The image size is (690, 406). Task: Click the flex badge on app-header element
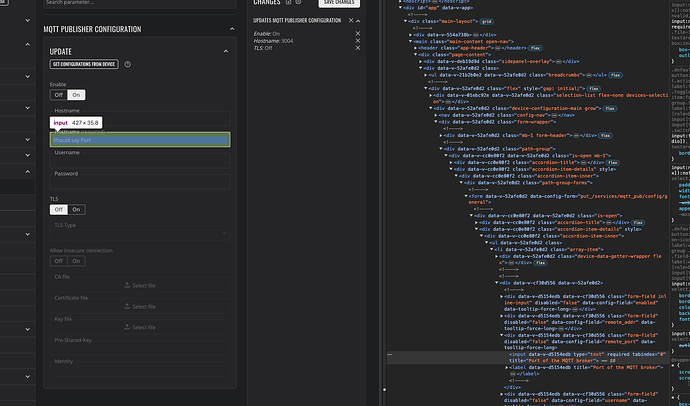(535, 48)
